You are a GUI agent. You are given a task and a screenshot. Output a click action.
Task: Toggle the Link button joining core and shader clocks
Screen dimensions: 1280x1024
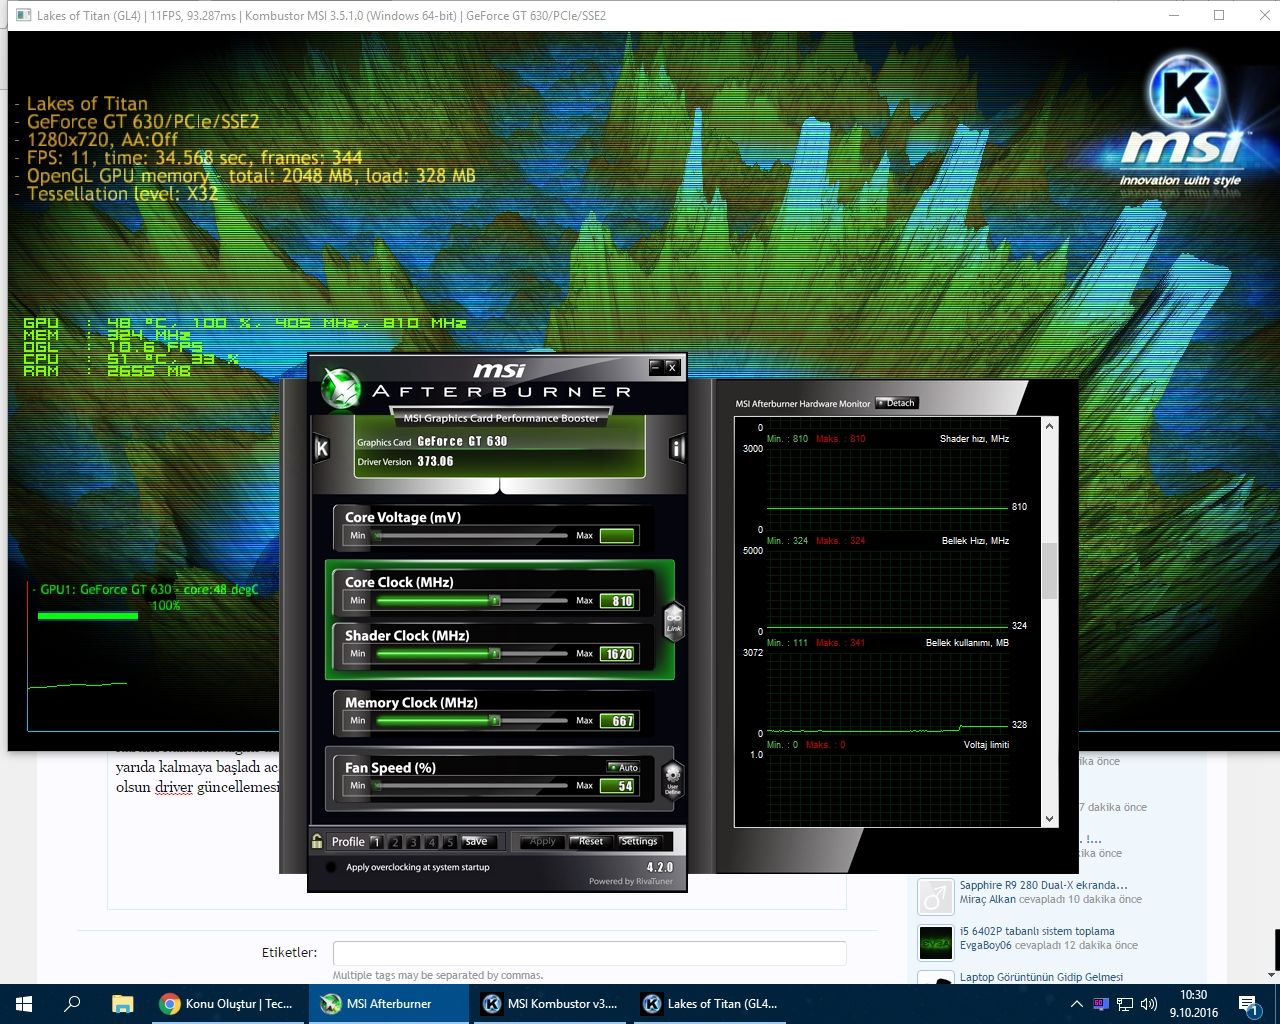coord(674,621)
